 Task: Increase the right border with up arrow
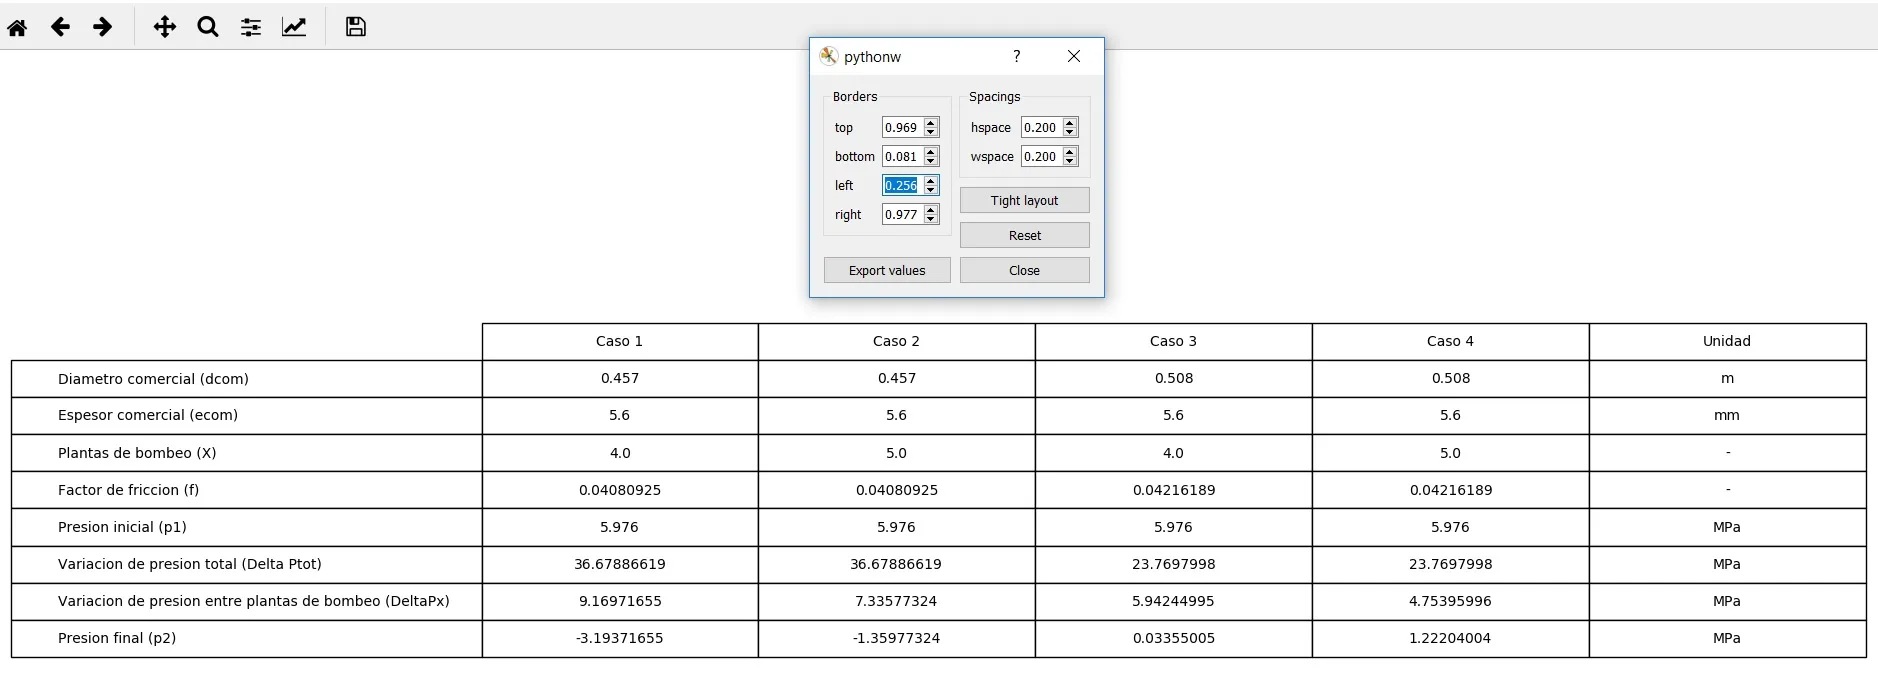(931, 210)
